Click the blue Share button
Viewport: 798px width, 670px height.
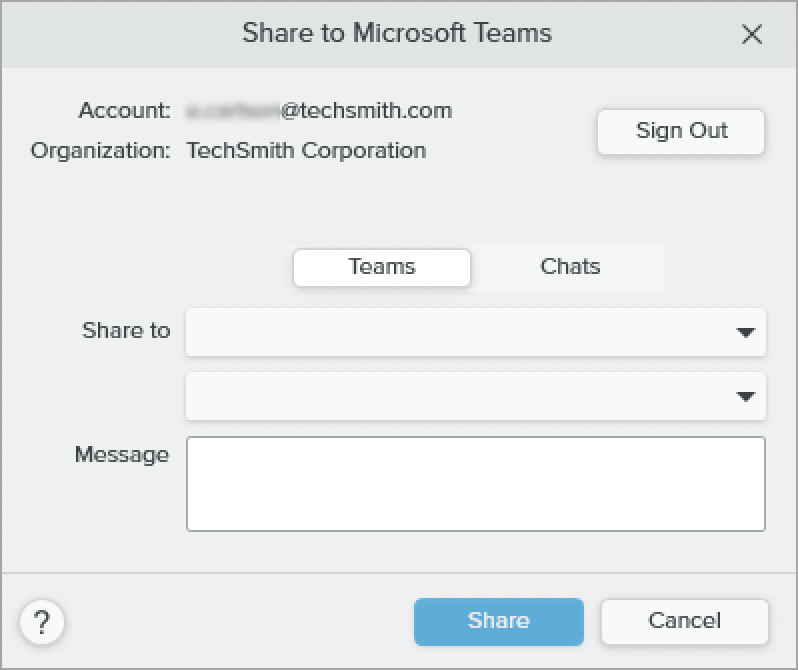[499, 622]
